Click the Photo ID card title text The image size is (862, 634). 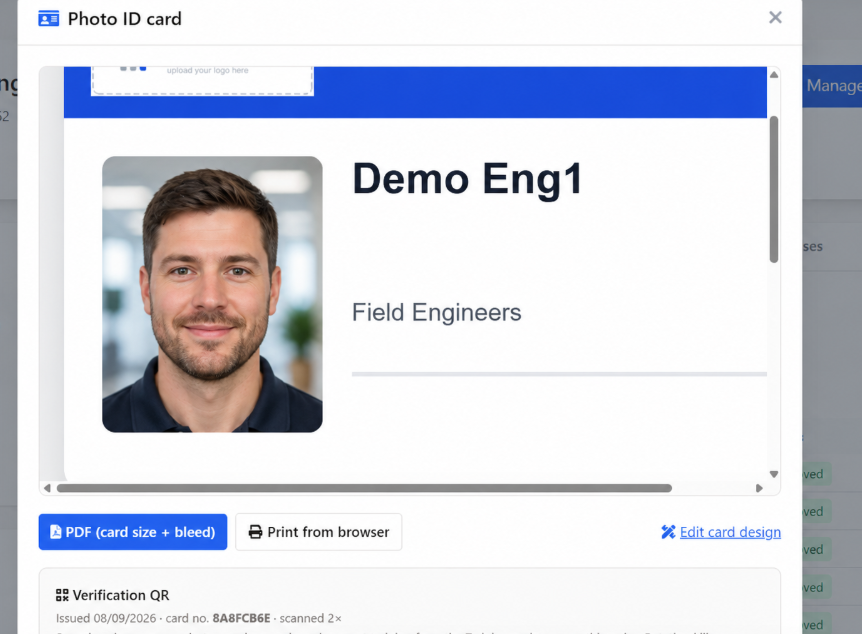(124, 19)
